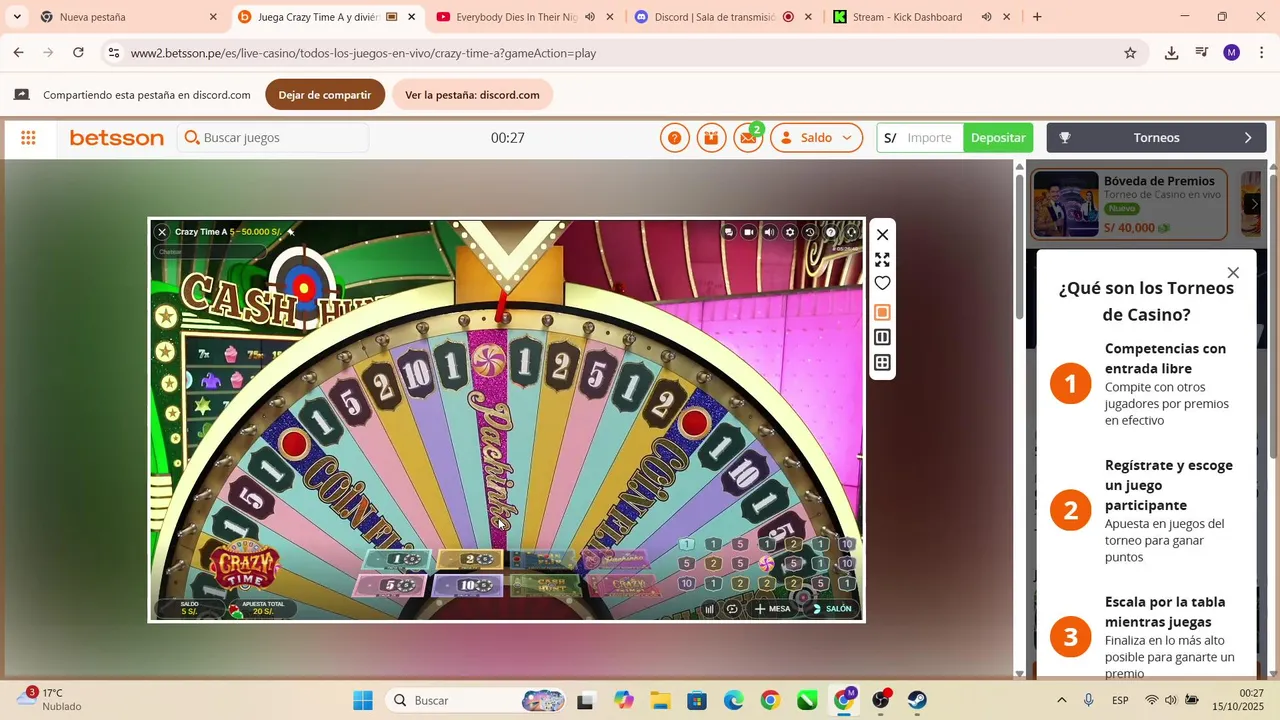Open Steam from the taskbar
The height and width of the screenshot is (720, 1280).
click(917, 700)
